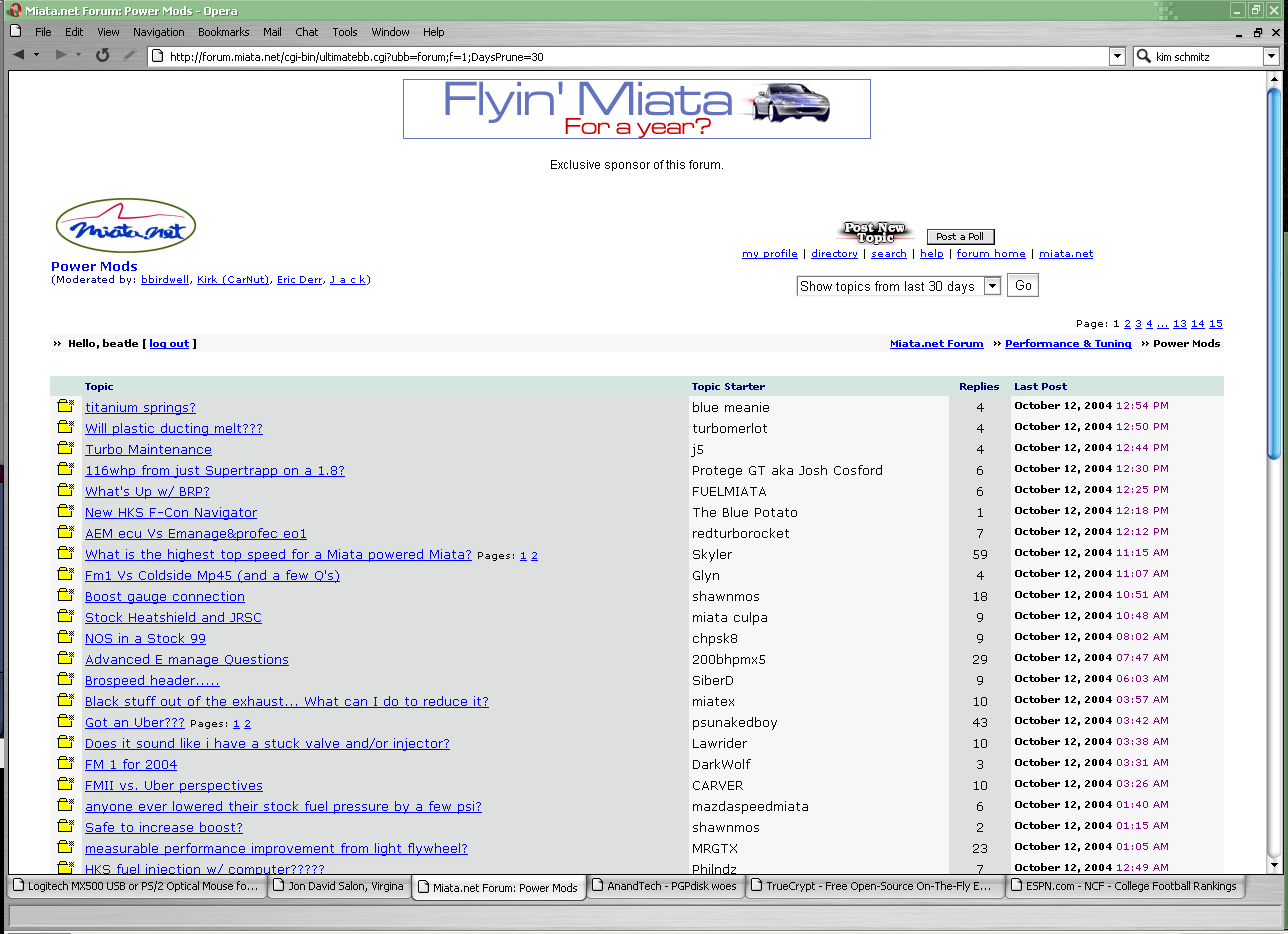
Task: Open 'Show topics from last 30 days' dropdown
Action: coord(899,286)
